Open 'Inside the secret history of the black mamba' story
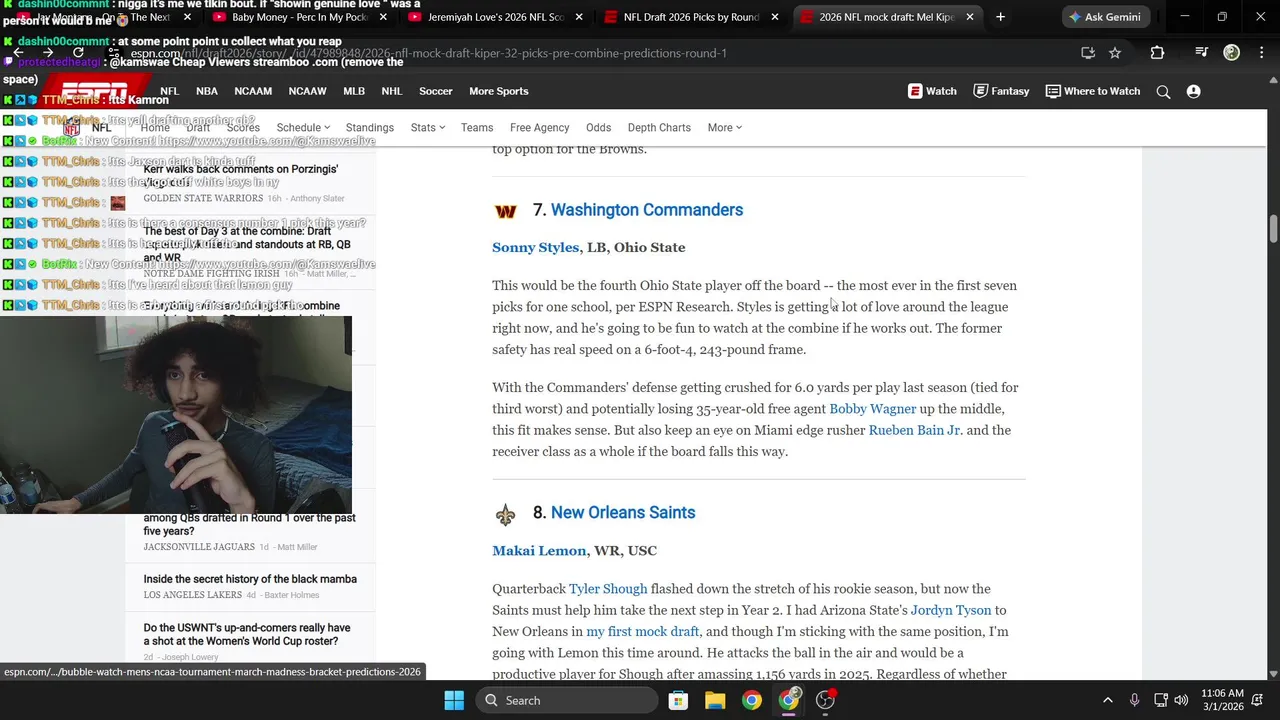This screenshot has width=1280, height=720. pyautogui.click(x=250, y=579)
